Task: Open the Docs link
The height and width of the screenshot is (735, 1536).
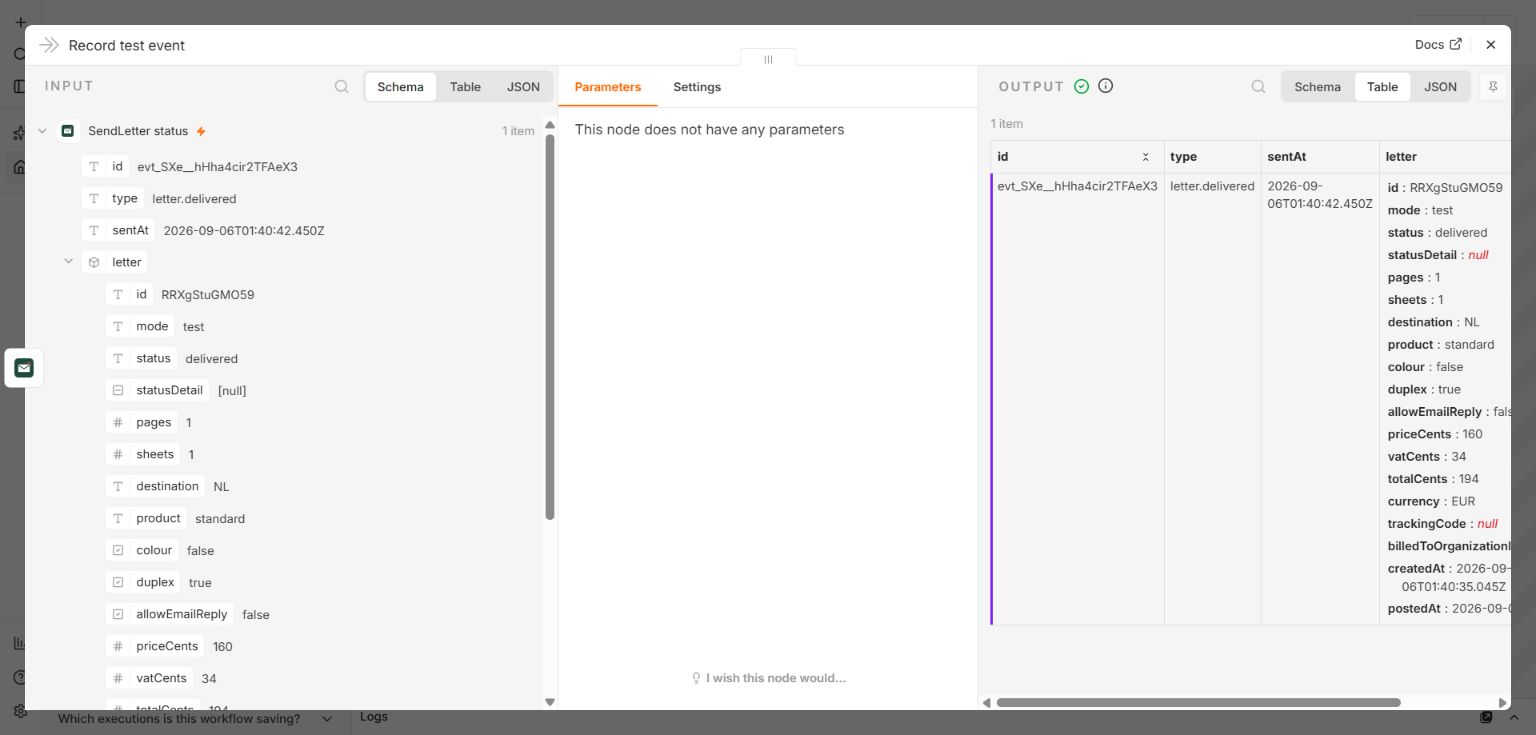Action: click(1438, 45)
